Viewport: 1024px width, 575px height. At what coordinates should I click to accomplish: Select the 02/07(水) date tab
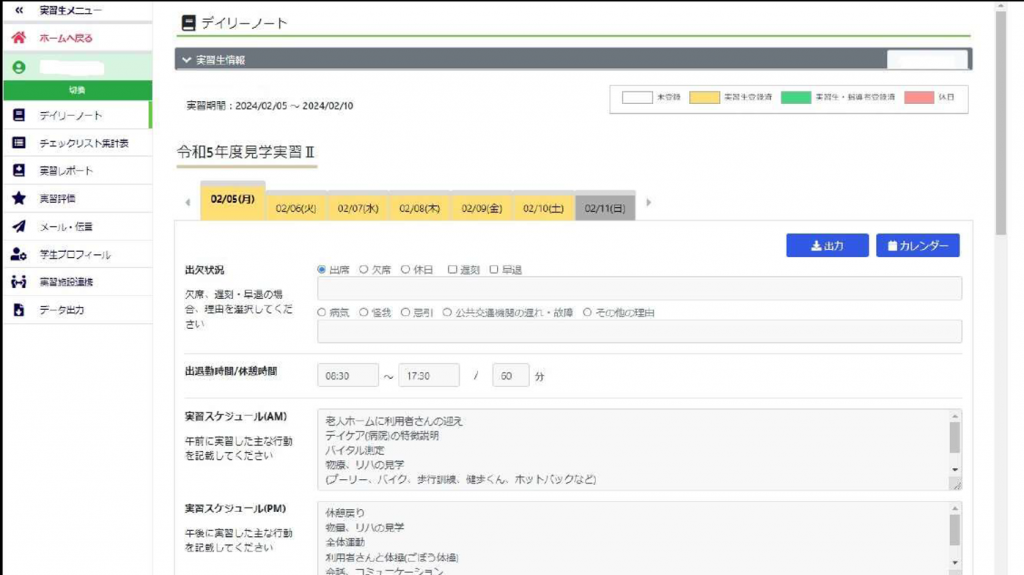358,208
